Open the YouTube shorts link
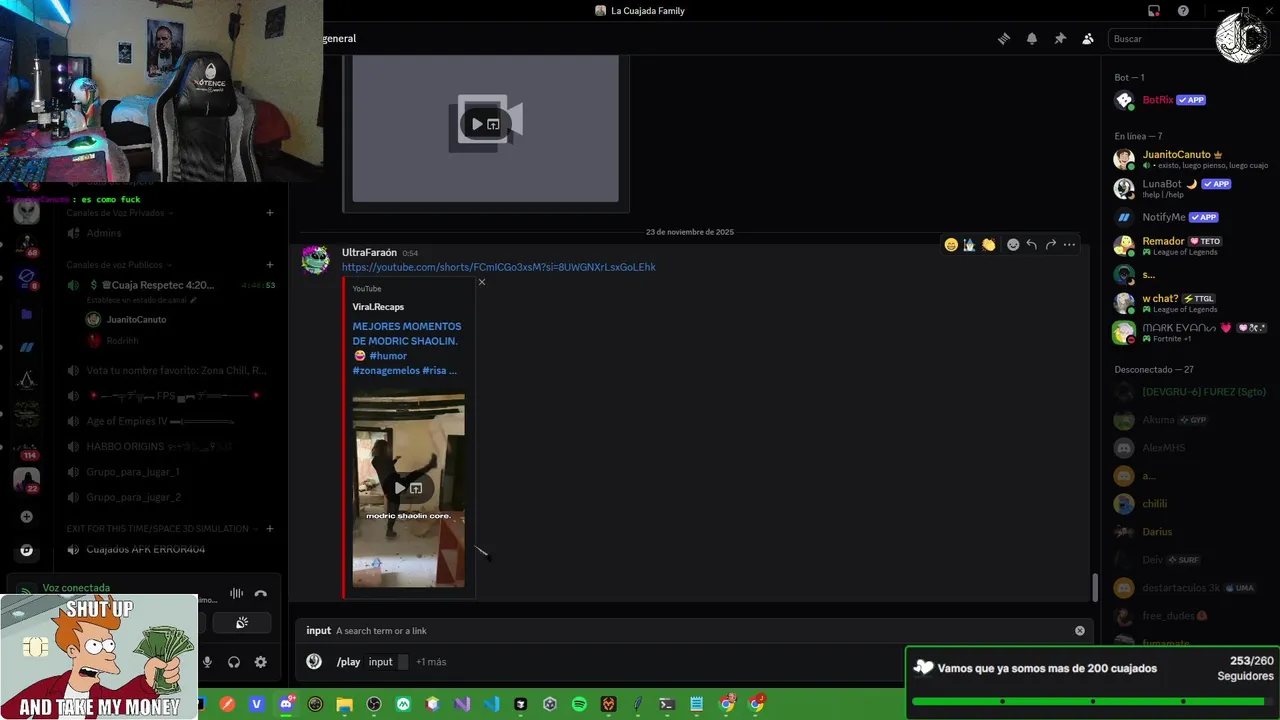1280x720 pixels. click(499, 267)
